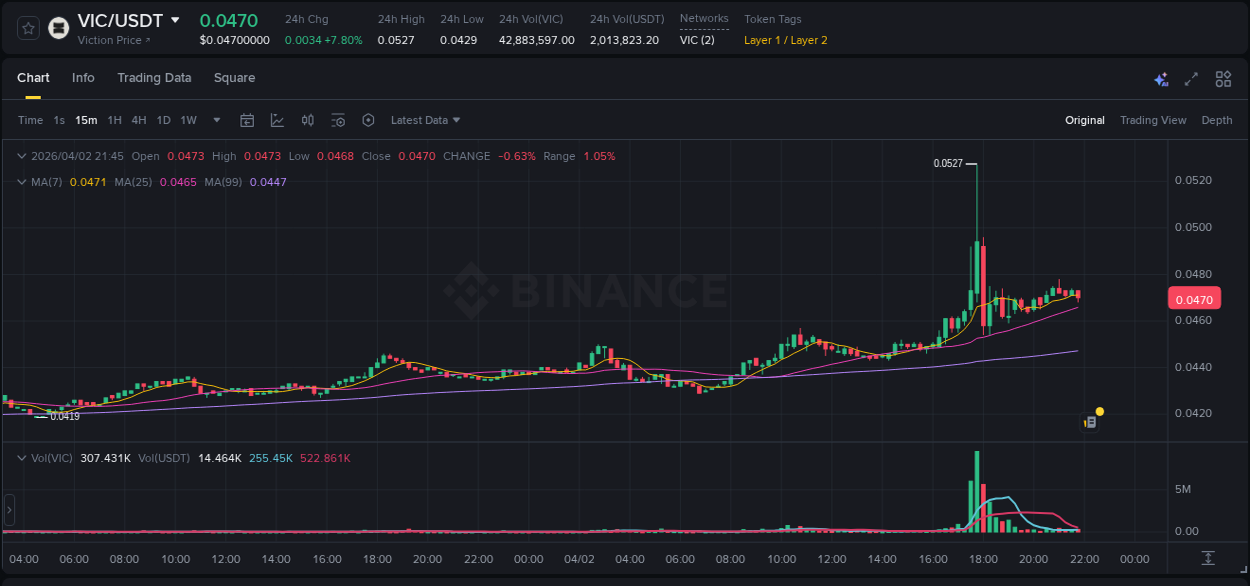Open the widgets layout panel
This screenshot has width=1250, height=586.
pyautogui.click(x=1222, y=77)
